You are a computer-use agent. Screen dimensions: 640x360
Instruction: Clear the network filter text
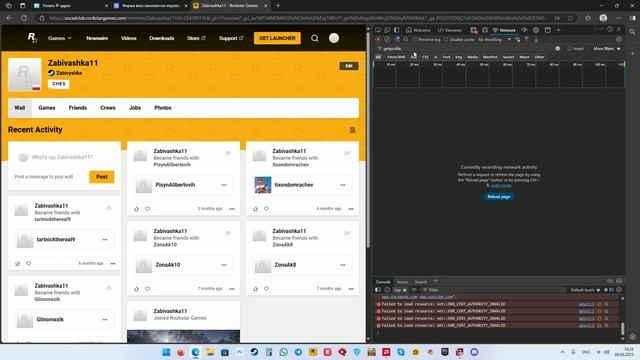coord(558,49)
